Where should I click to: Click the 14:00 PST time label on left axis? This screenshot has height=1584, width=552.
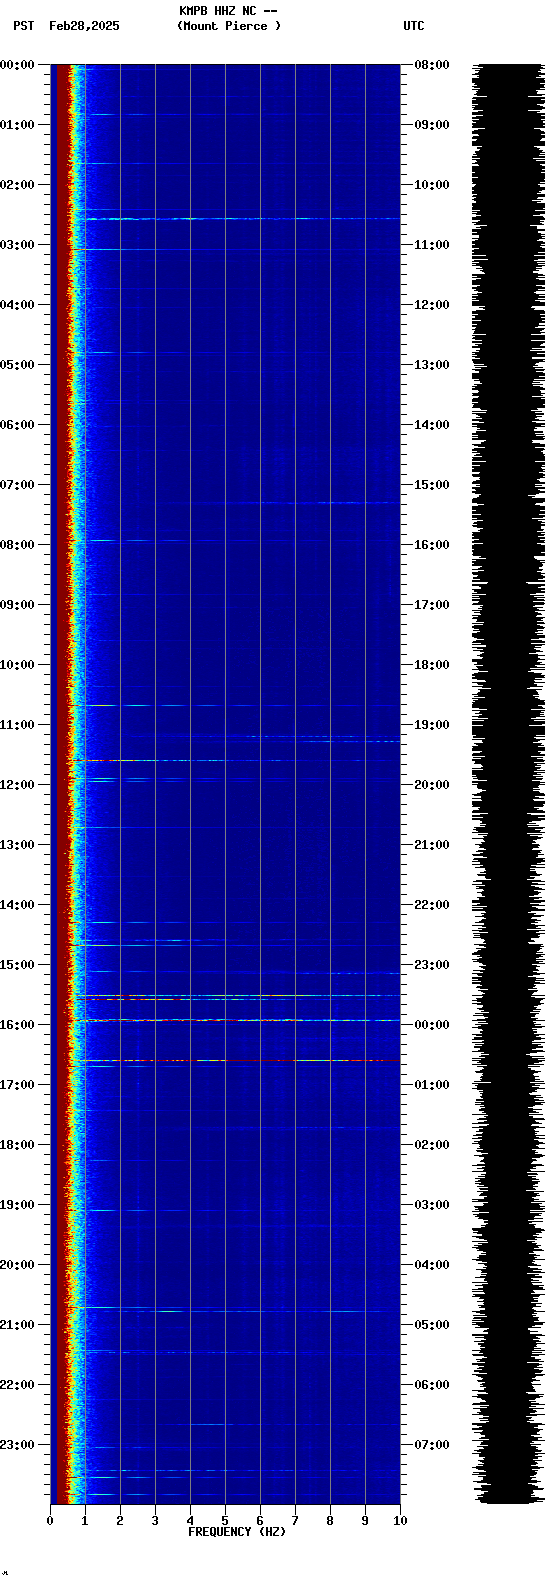pos(17,905)
